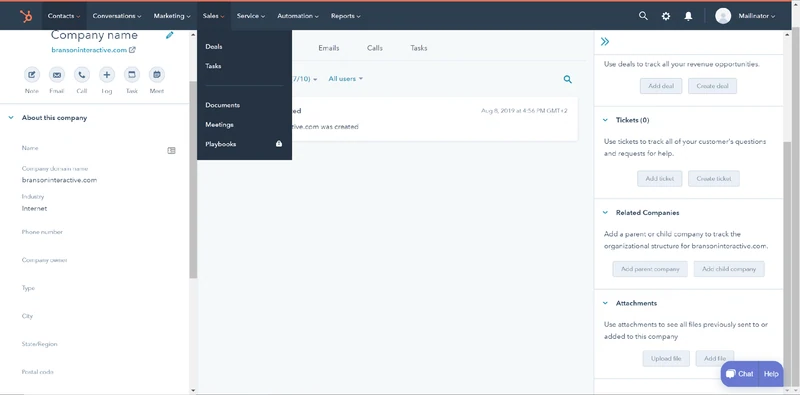The width and height of the screenshot is (800, 395).
Task: Click the Mailinator account avatar
Action: click(723, 16)
